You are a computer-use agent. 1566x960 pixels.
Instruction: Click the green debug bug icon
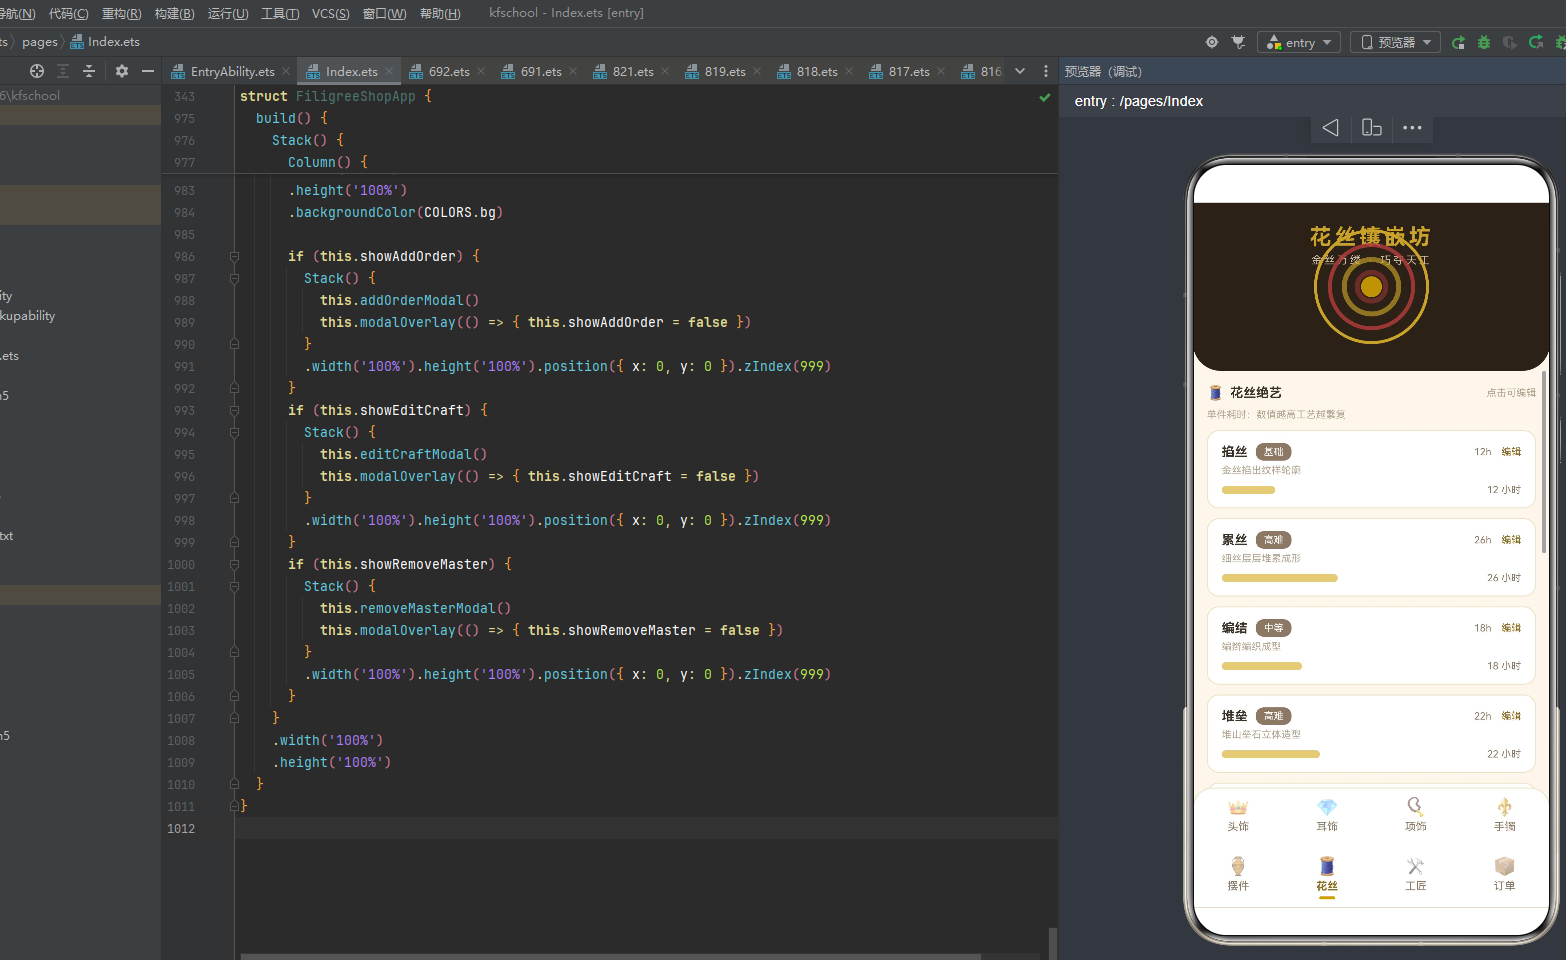(1484, 42)
